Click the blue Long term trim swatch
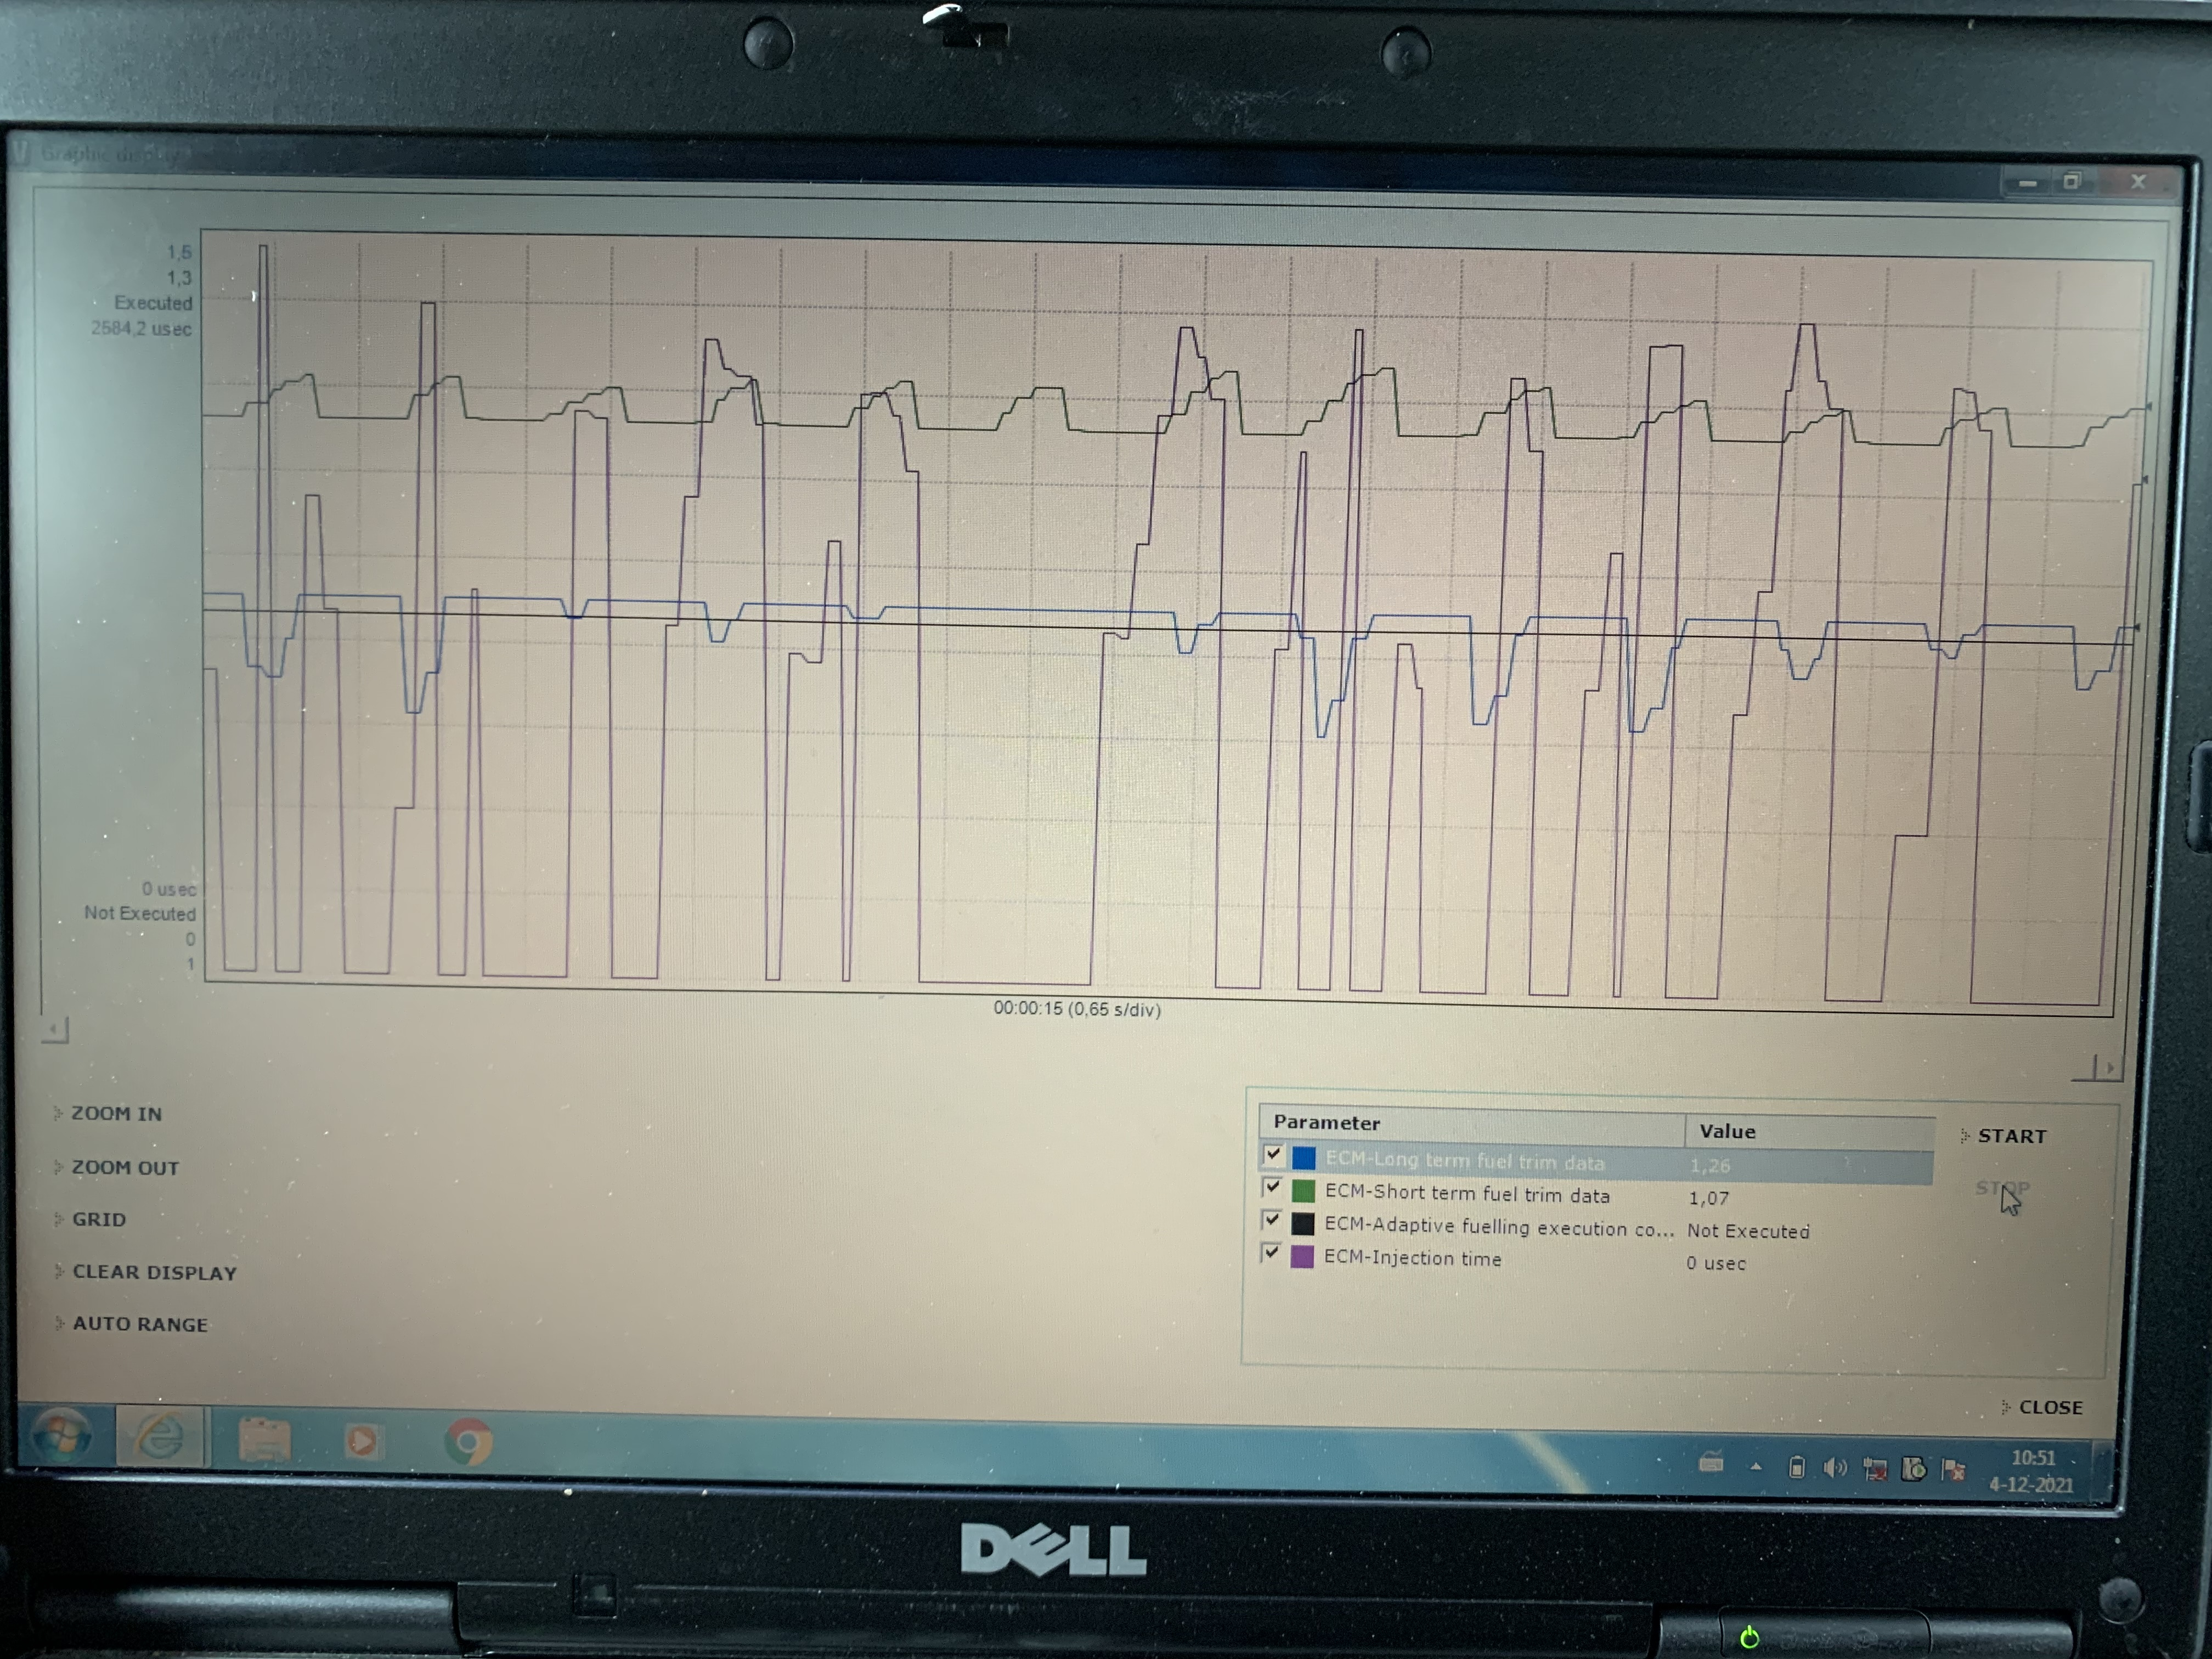The height and width of the screenshot is (1659, 2212). pos(1304,1158)
